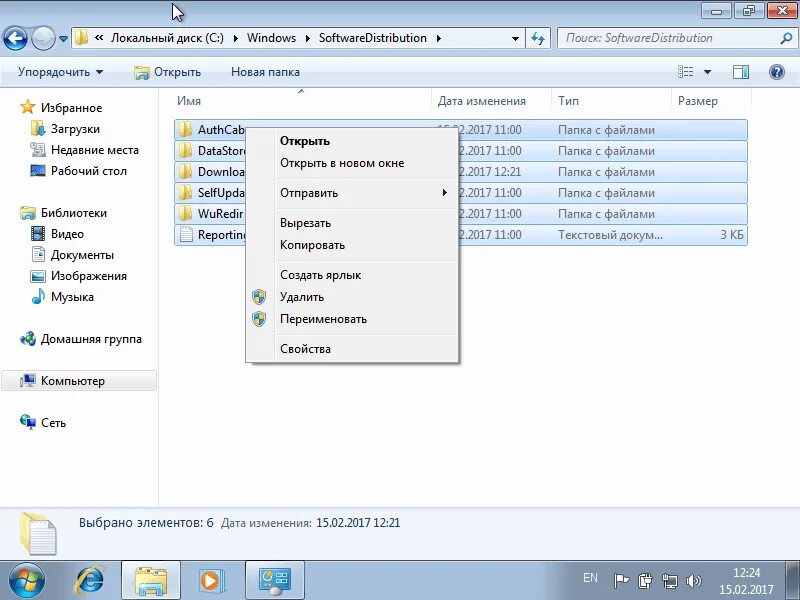Image resolution: width=800 pixels, height=600 pixels.
Task: Launch Windows Media Player from taskbar
Action: [210, 580]
